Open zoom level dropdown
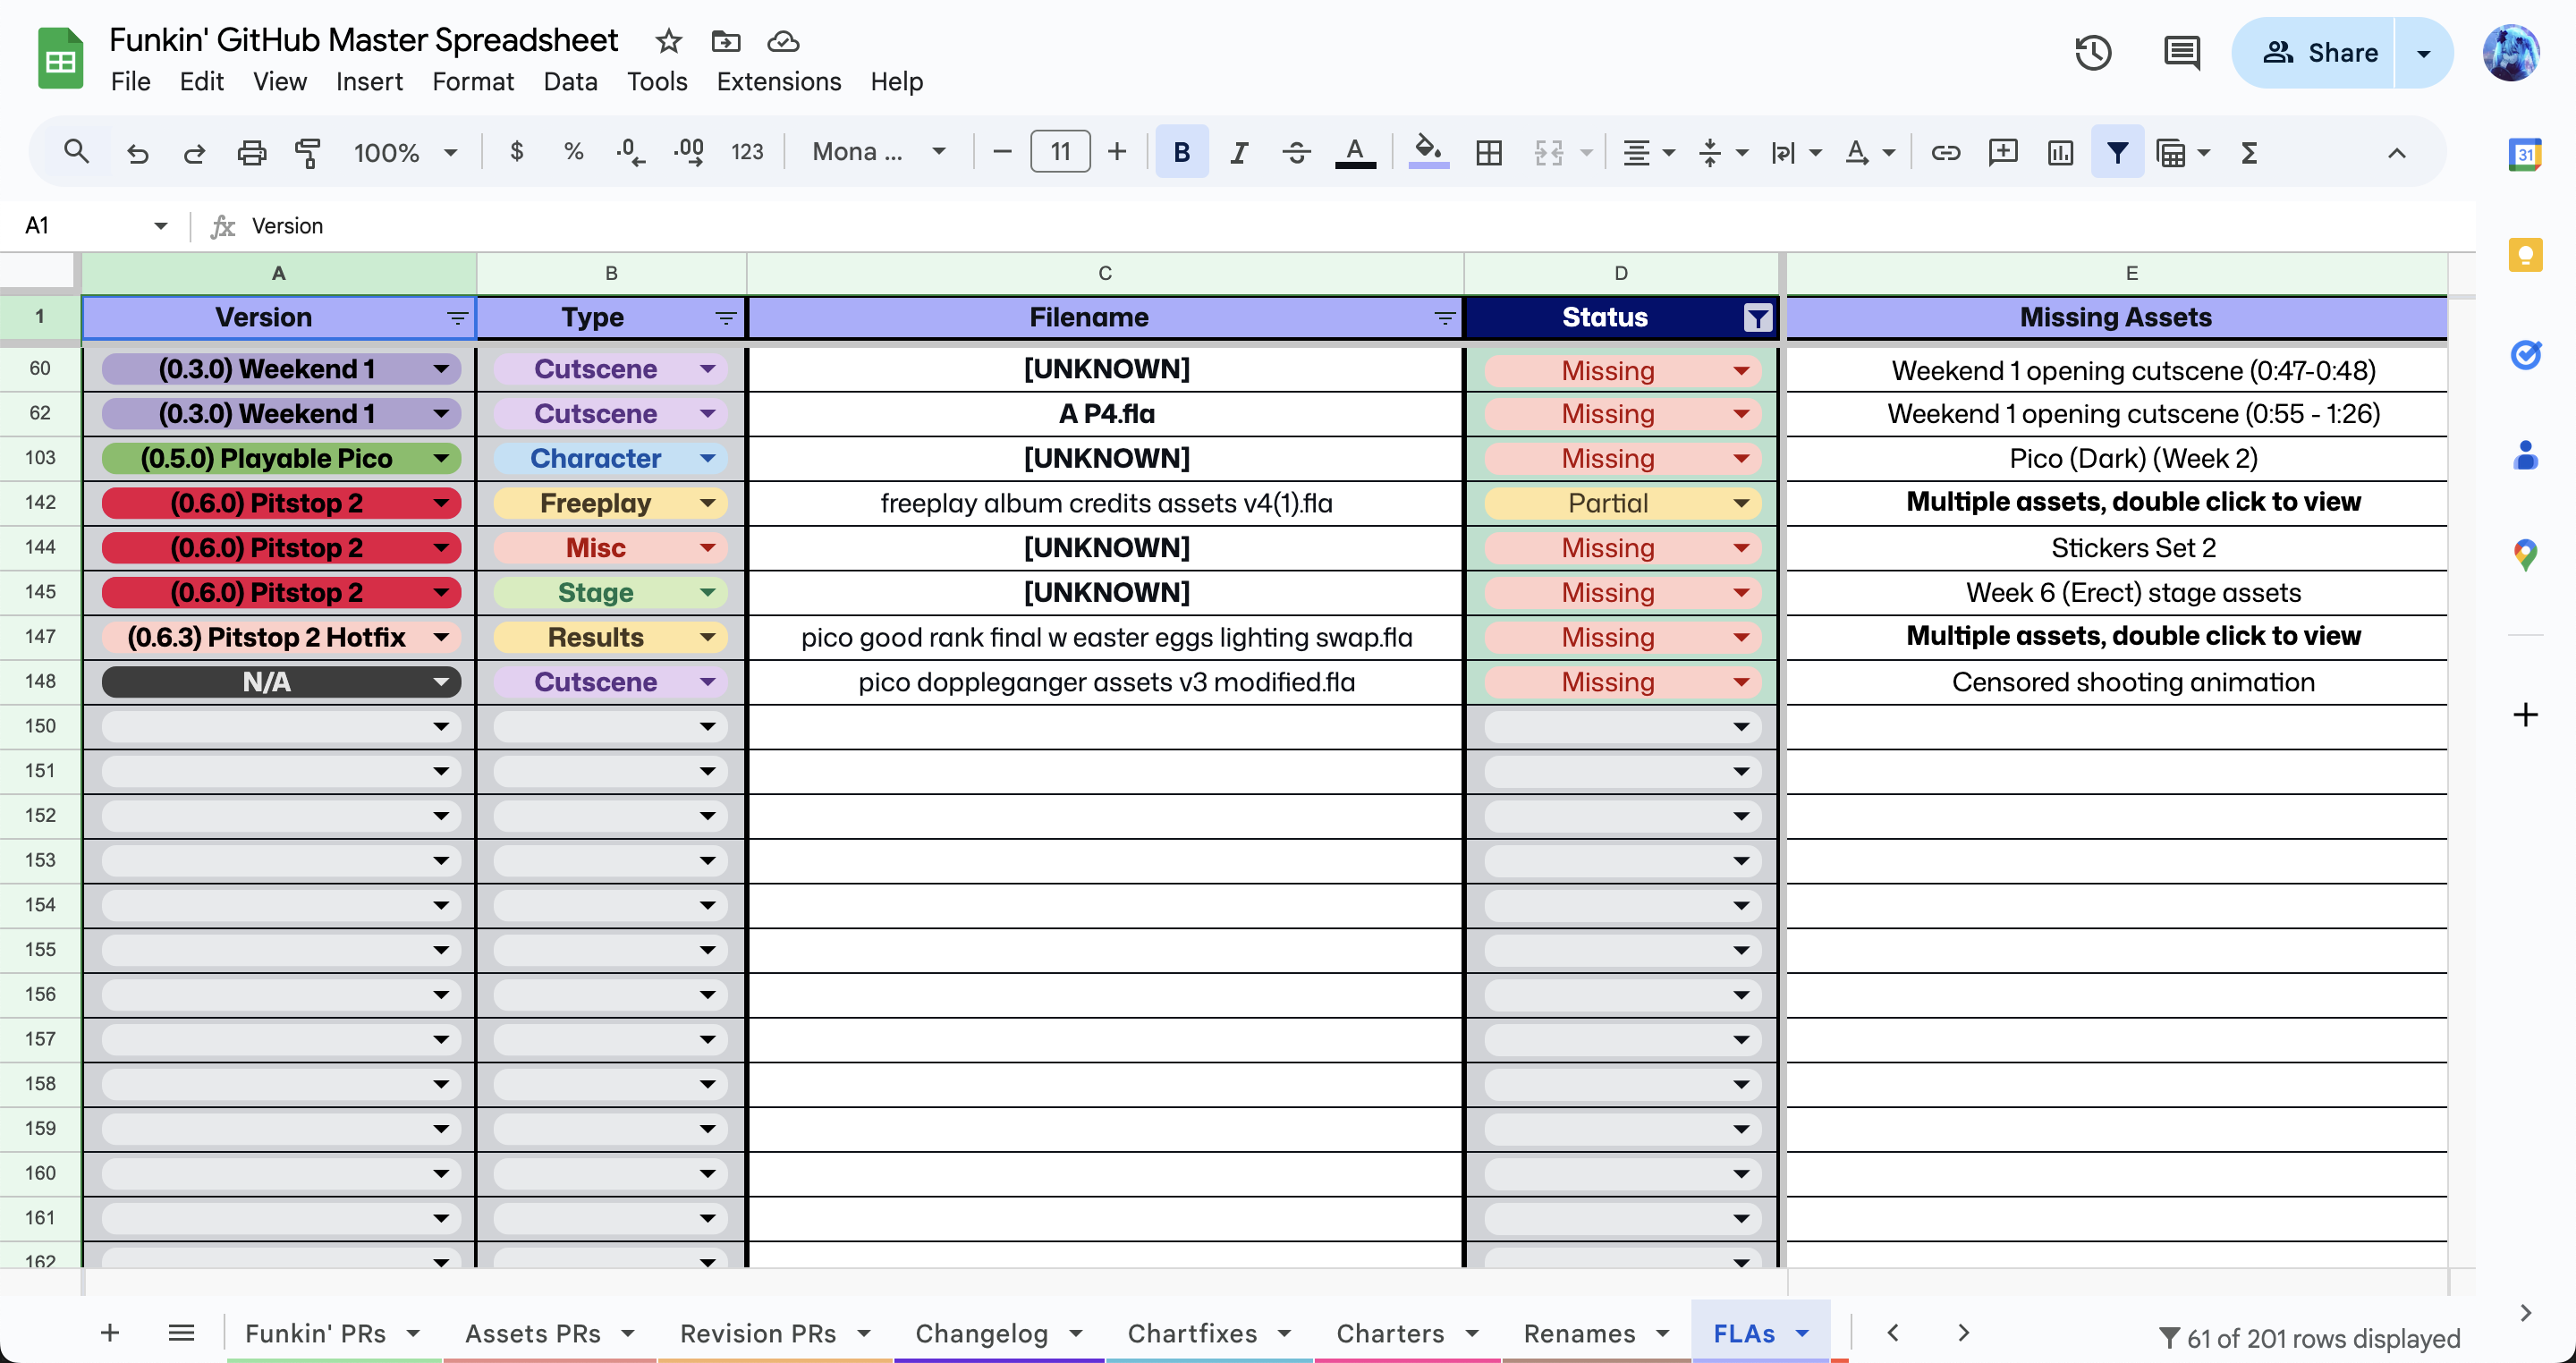This screenshot has width=2576, height=1363. click(405, 152)
